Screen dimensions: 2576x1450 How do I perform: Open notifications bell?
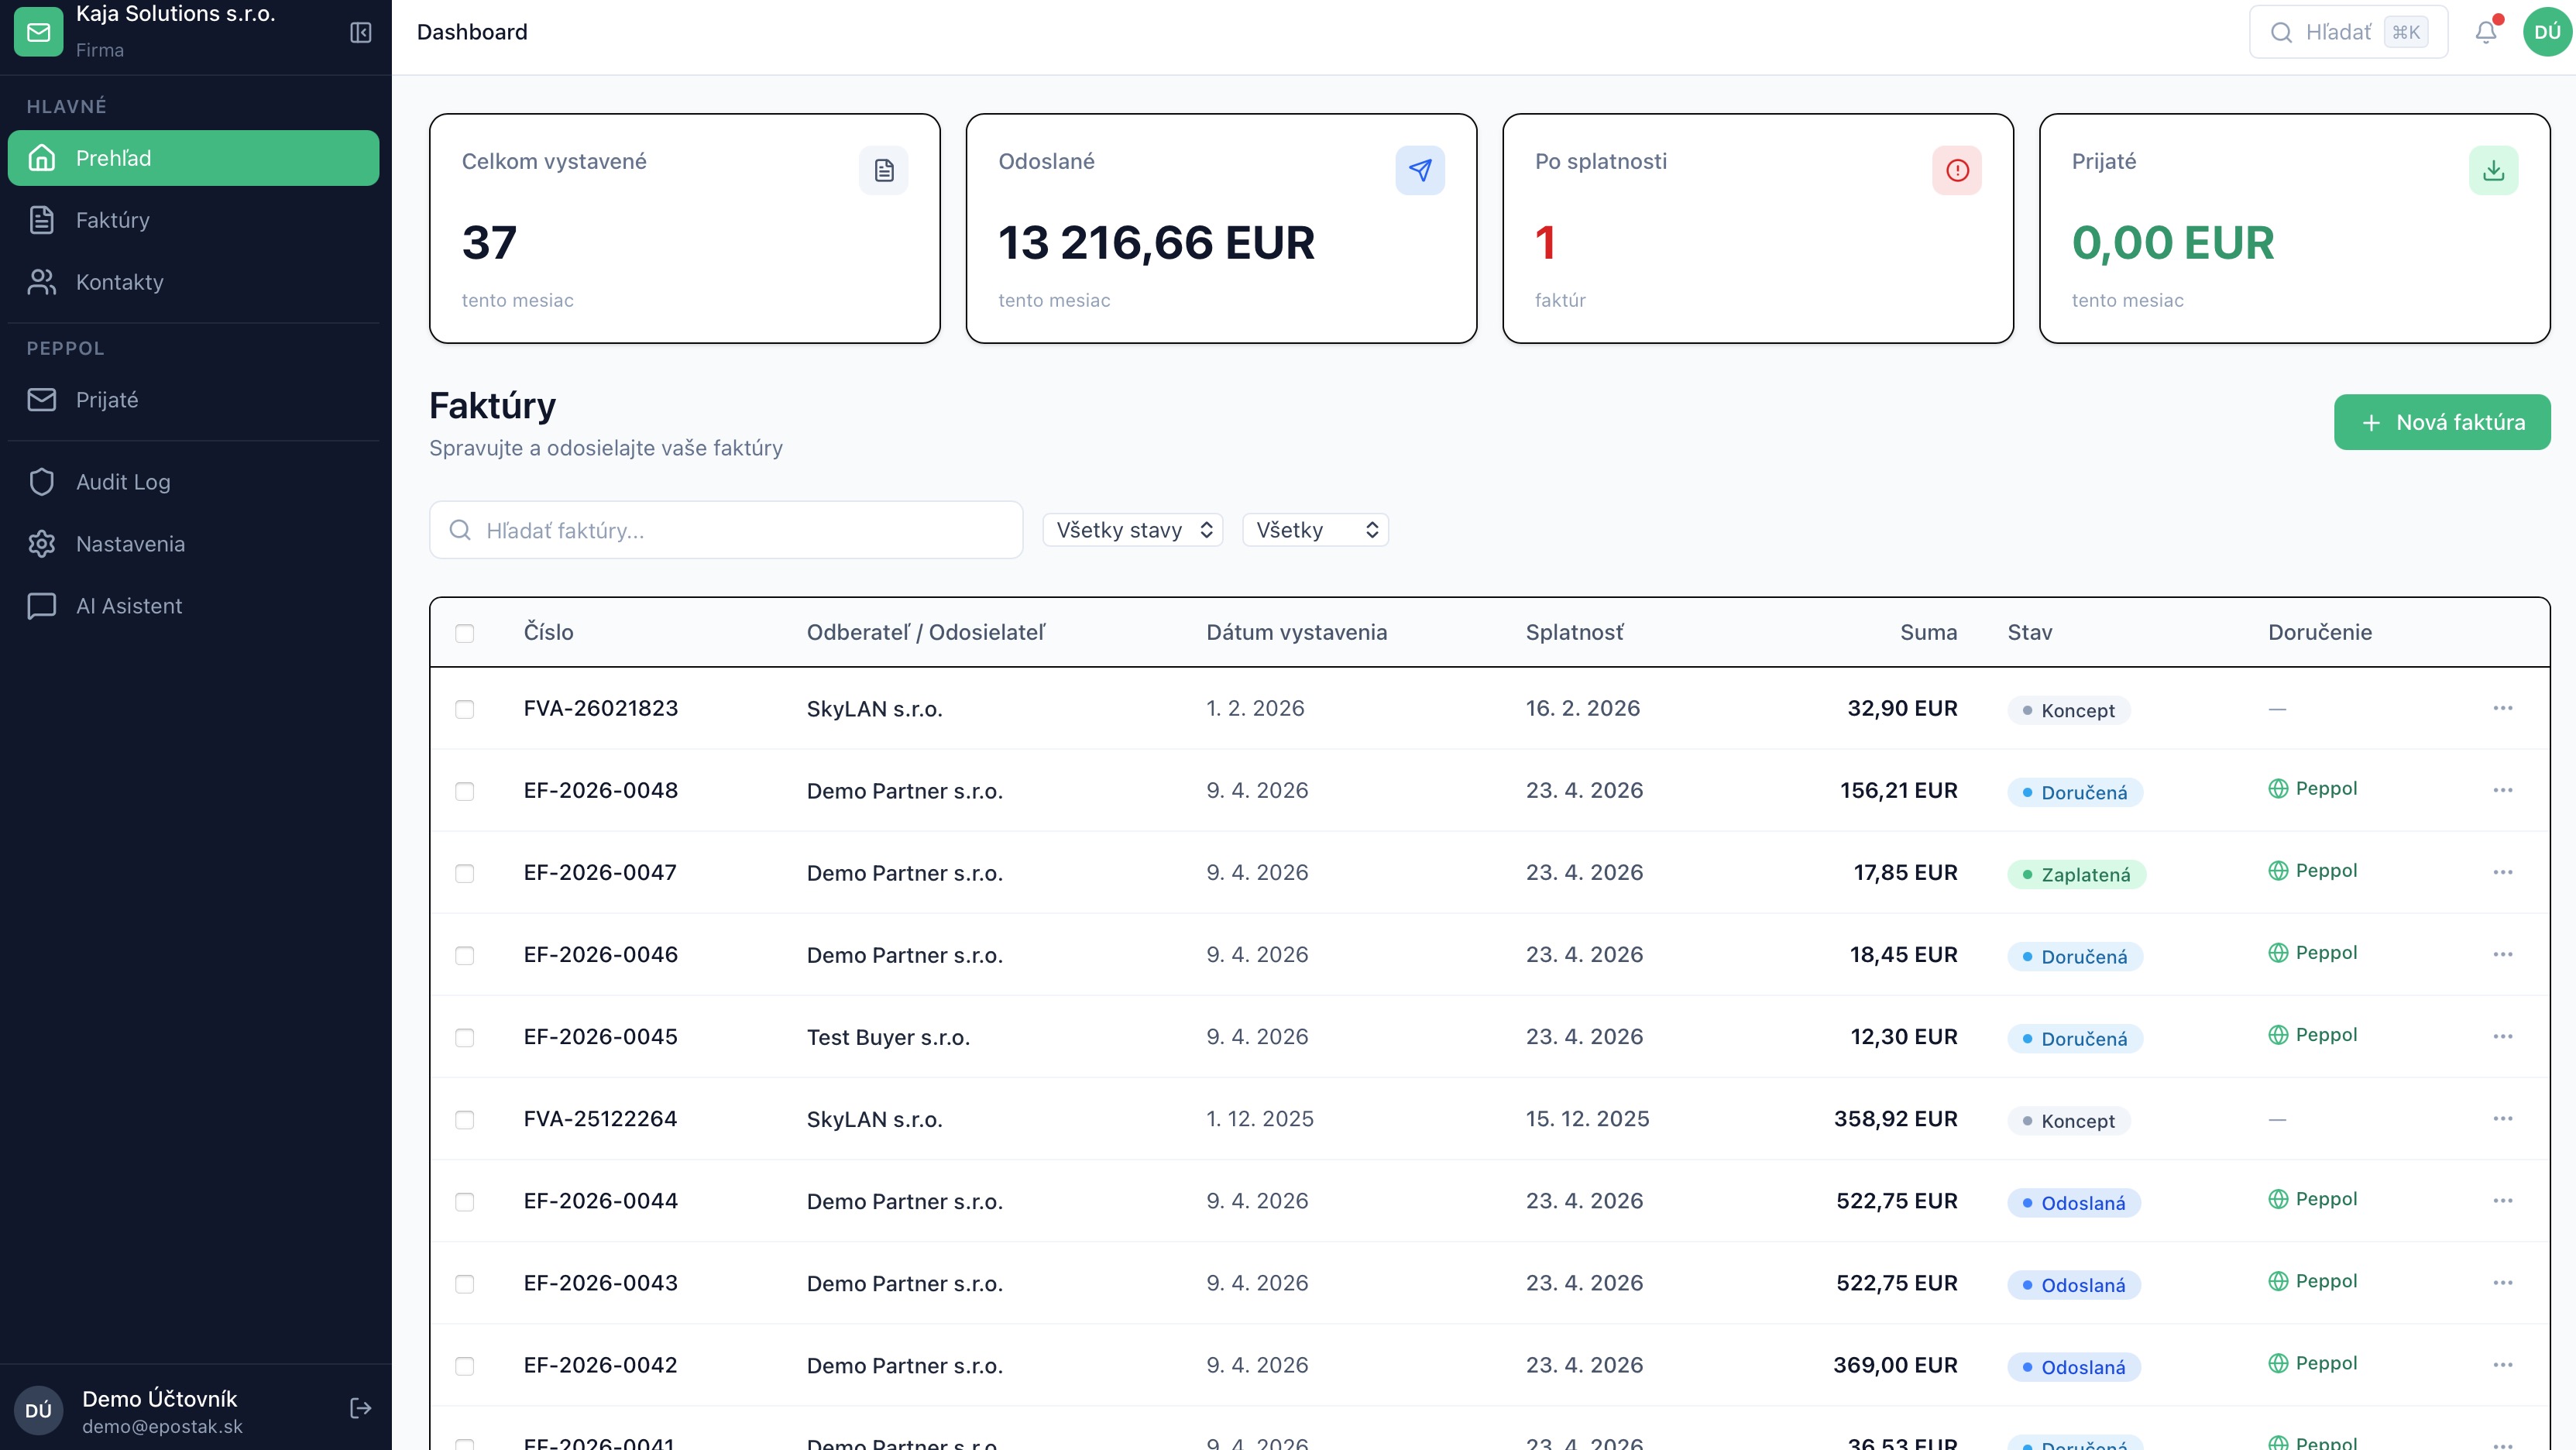2486,31
